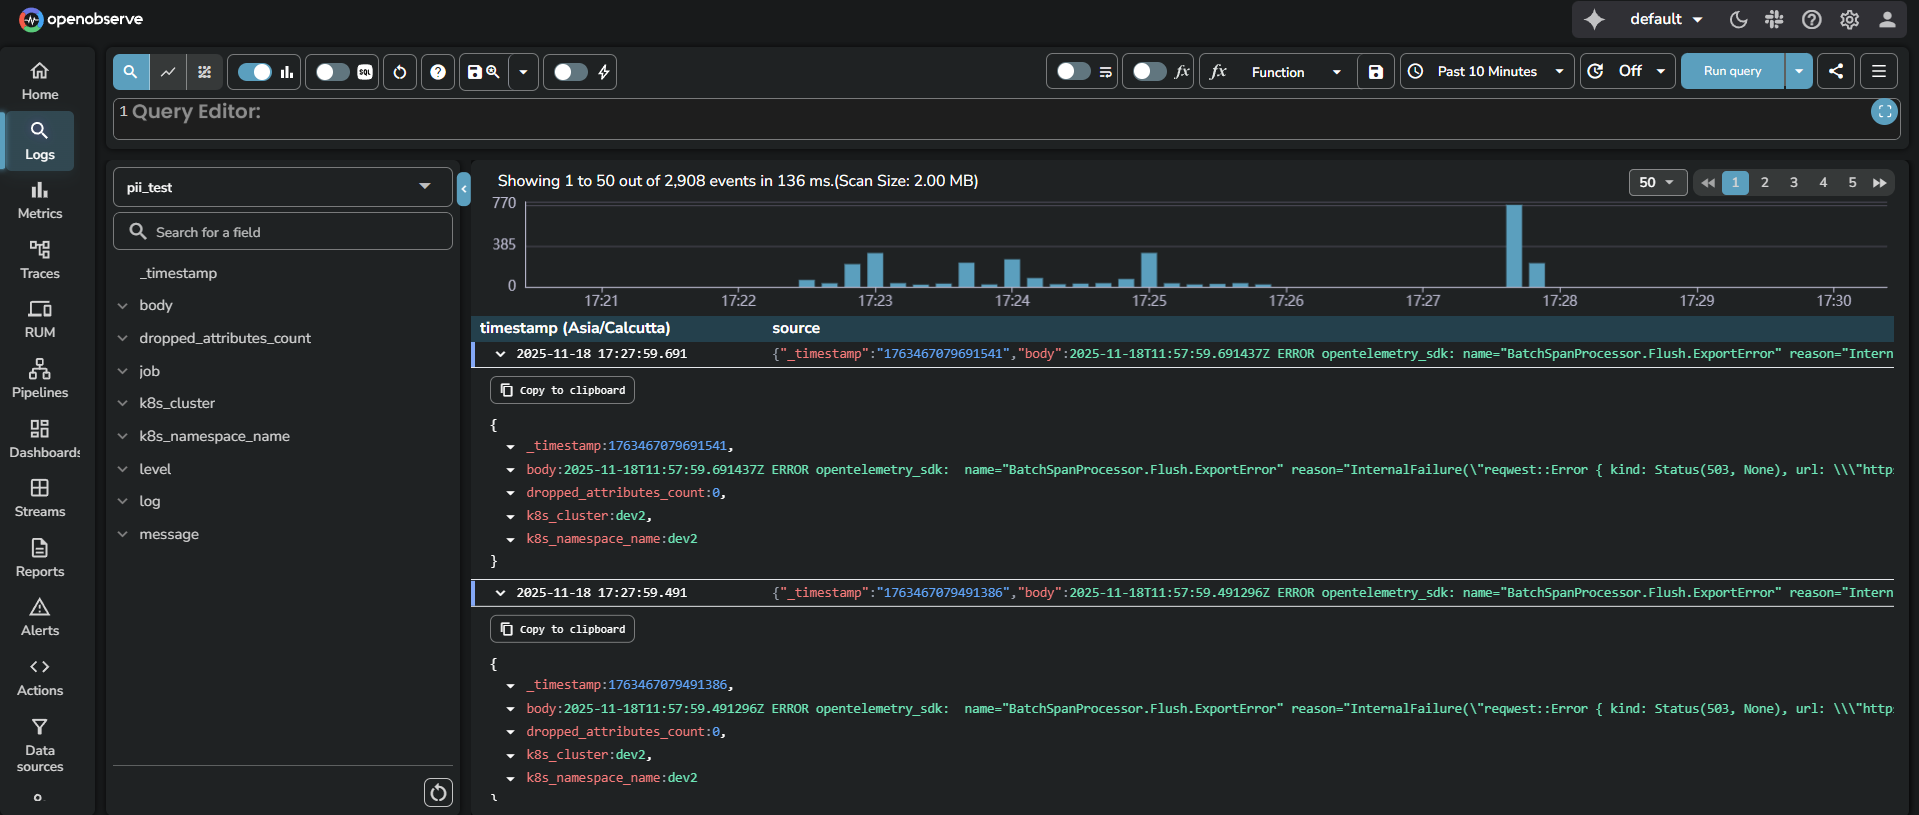The height and width of the screenshot is (815, 1919).
Task: Reset filters using the circular arrow icon
Action: coord(400,72)
